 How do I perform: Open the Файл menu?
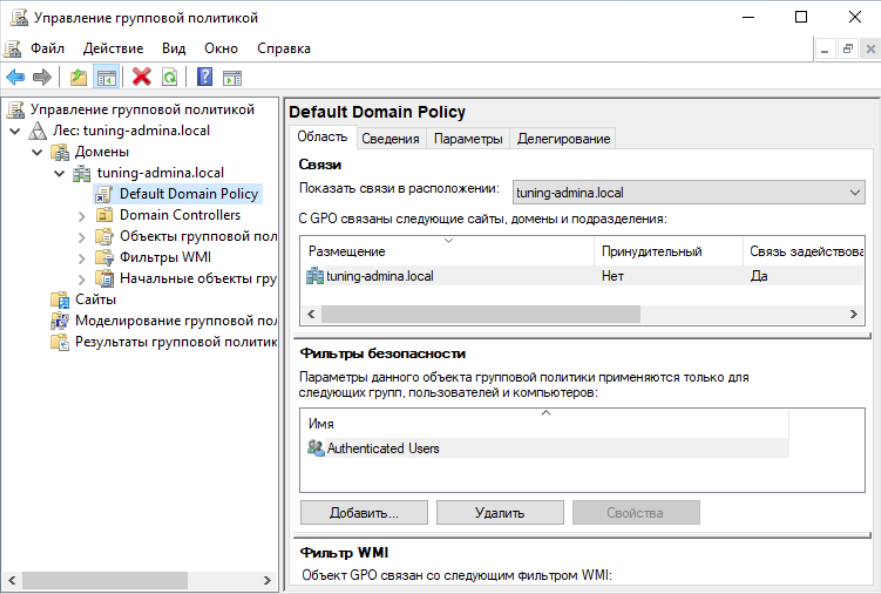47,48
